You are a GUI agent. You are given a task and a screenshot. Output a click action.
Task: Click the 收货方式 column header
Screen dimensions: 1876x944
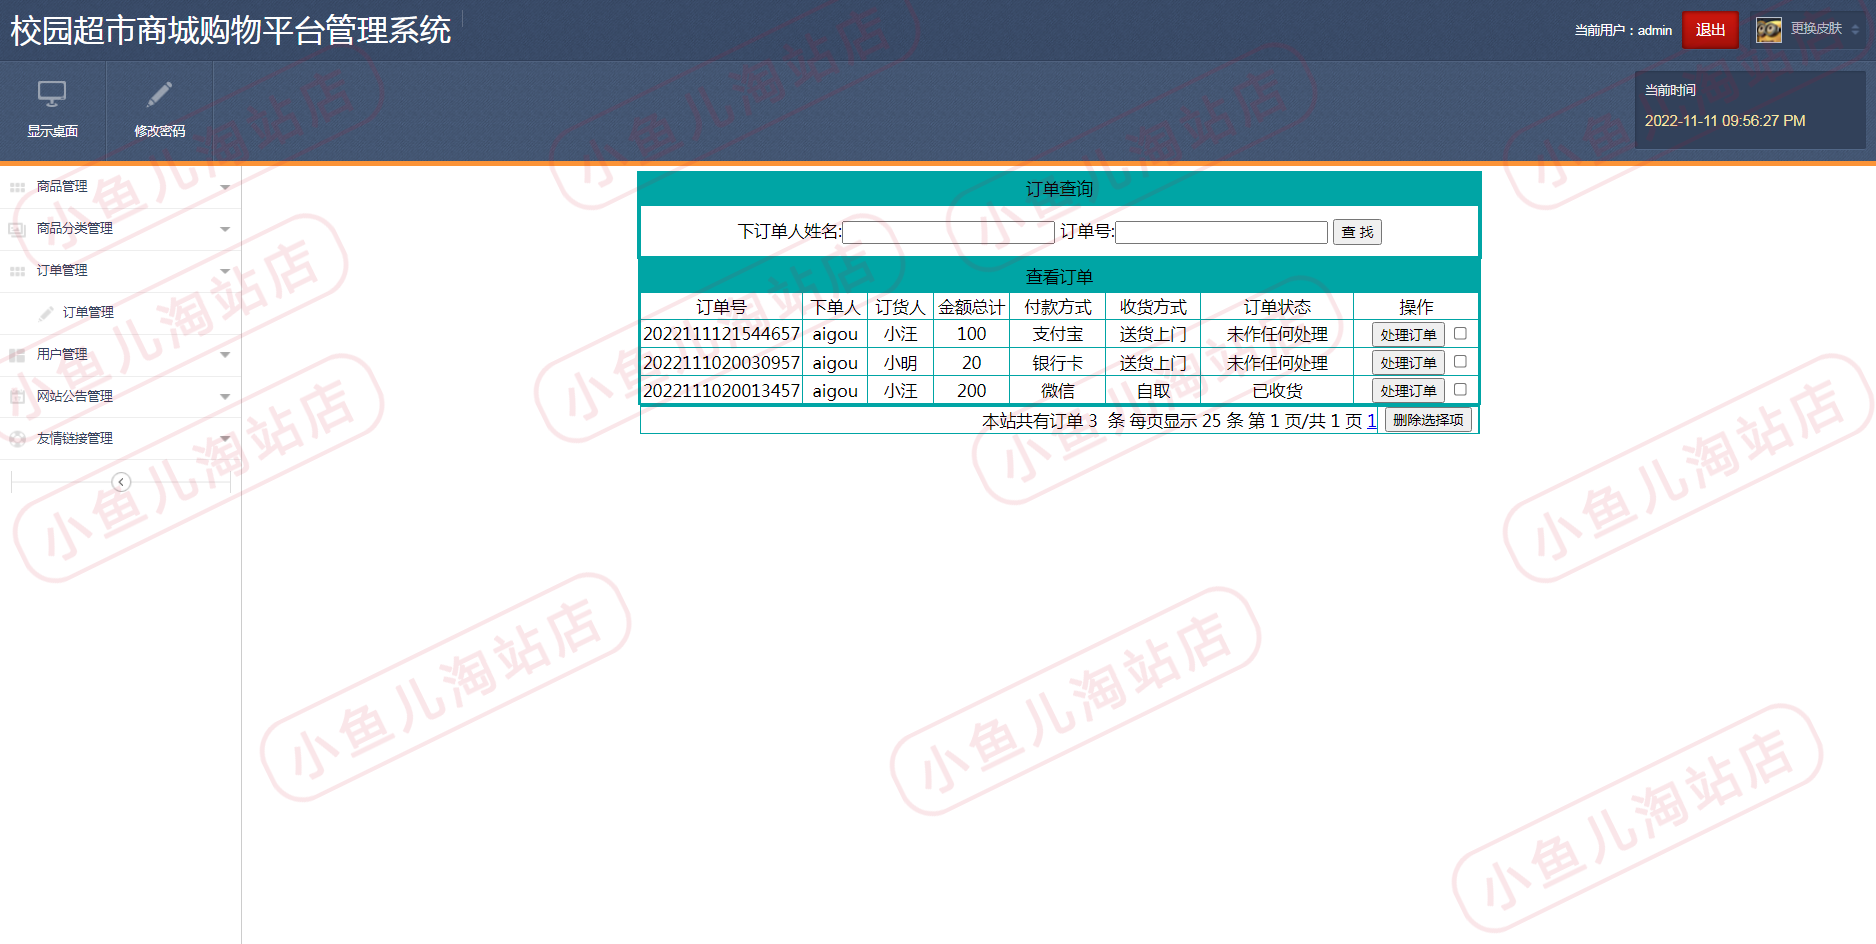click(1153, 307)
